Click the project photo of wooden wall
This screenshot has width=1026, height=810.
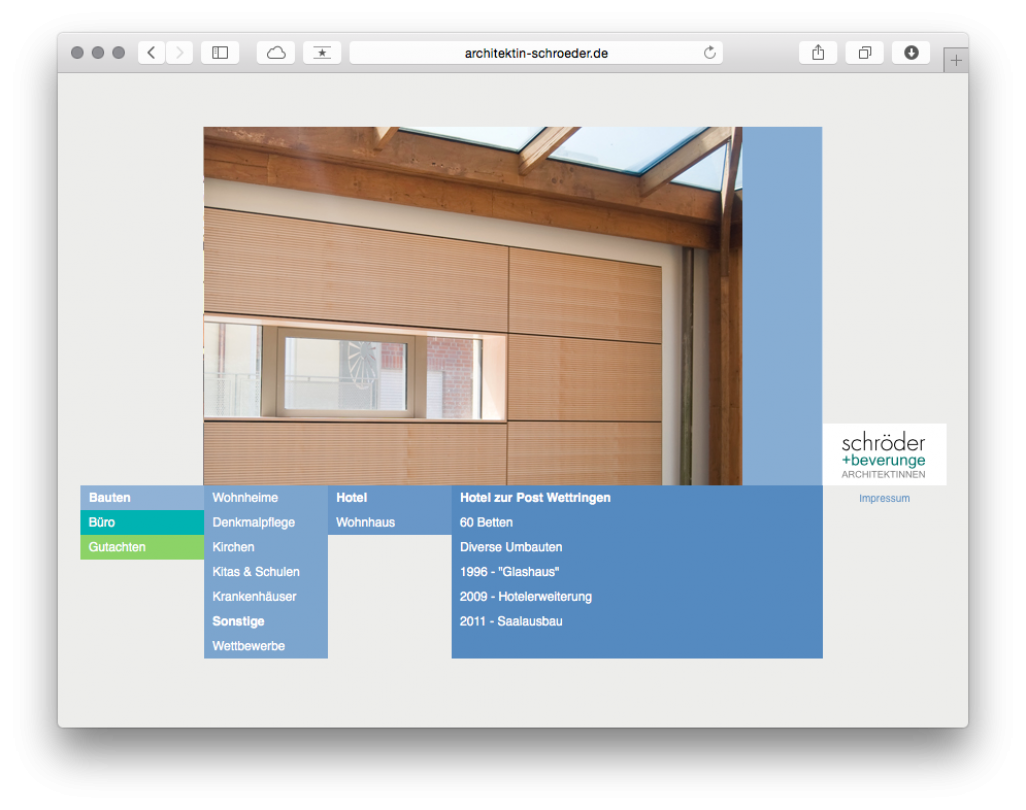click(472, 306)
